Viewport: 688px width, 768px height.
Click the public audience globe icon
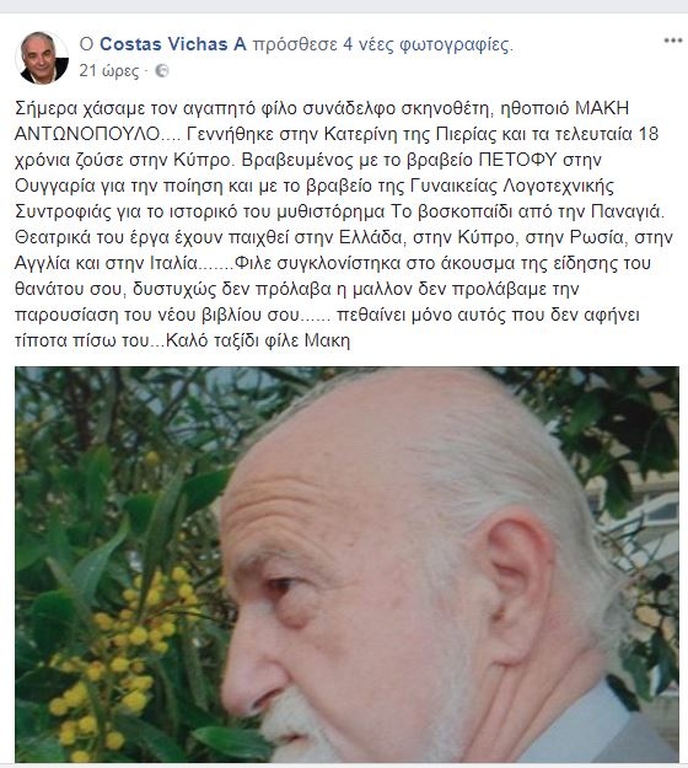coord(162,71)
